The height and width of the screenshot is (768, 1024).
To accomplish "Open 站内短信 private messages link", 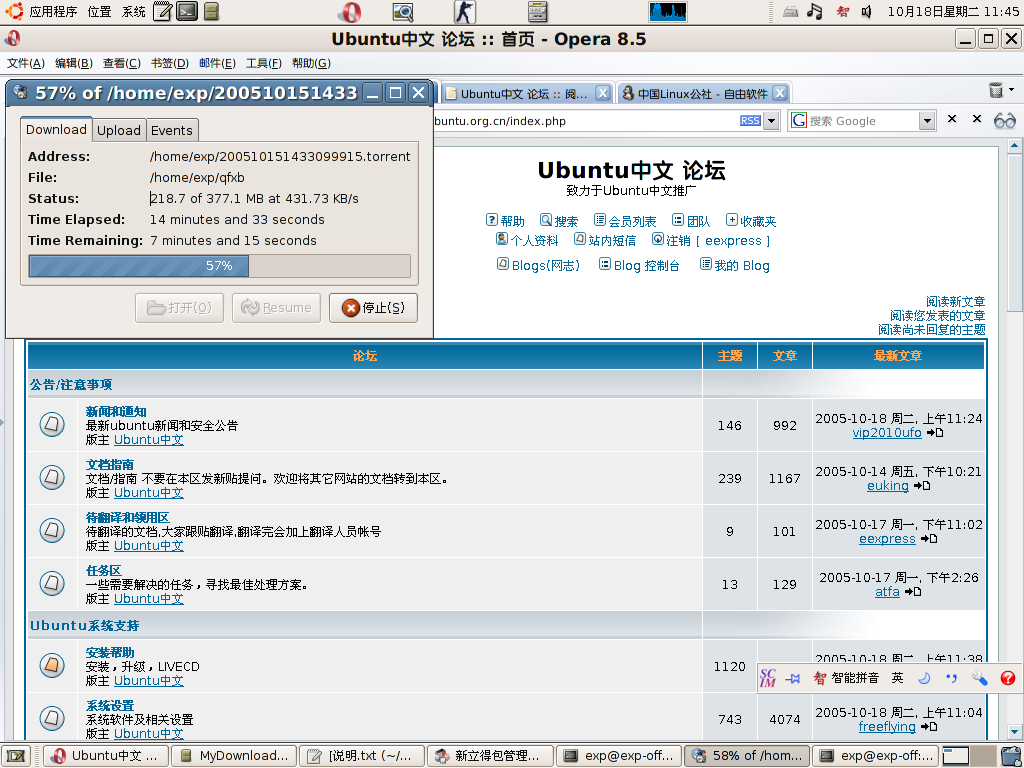I will pyautogui.click(x=605, y=240).
